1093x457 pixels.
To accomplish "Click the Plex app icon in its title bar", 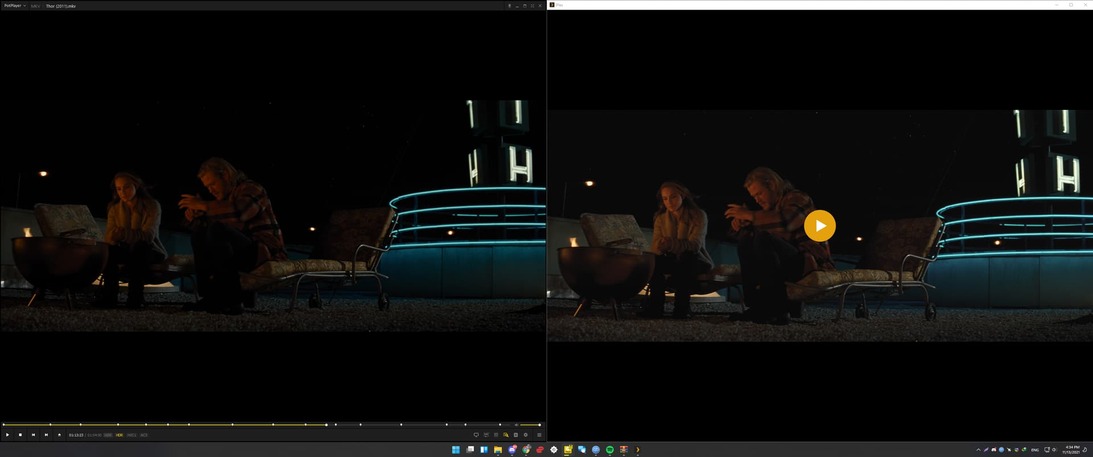I will coord(552,5).
